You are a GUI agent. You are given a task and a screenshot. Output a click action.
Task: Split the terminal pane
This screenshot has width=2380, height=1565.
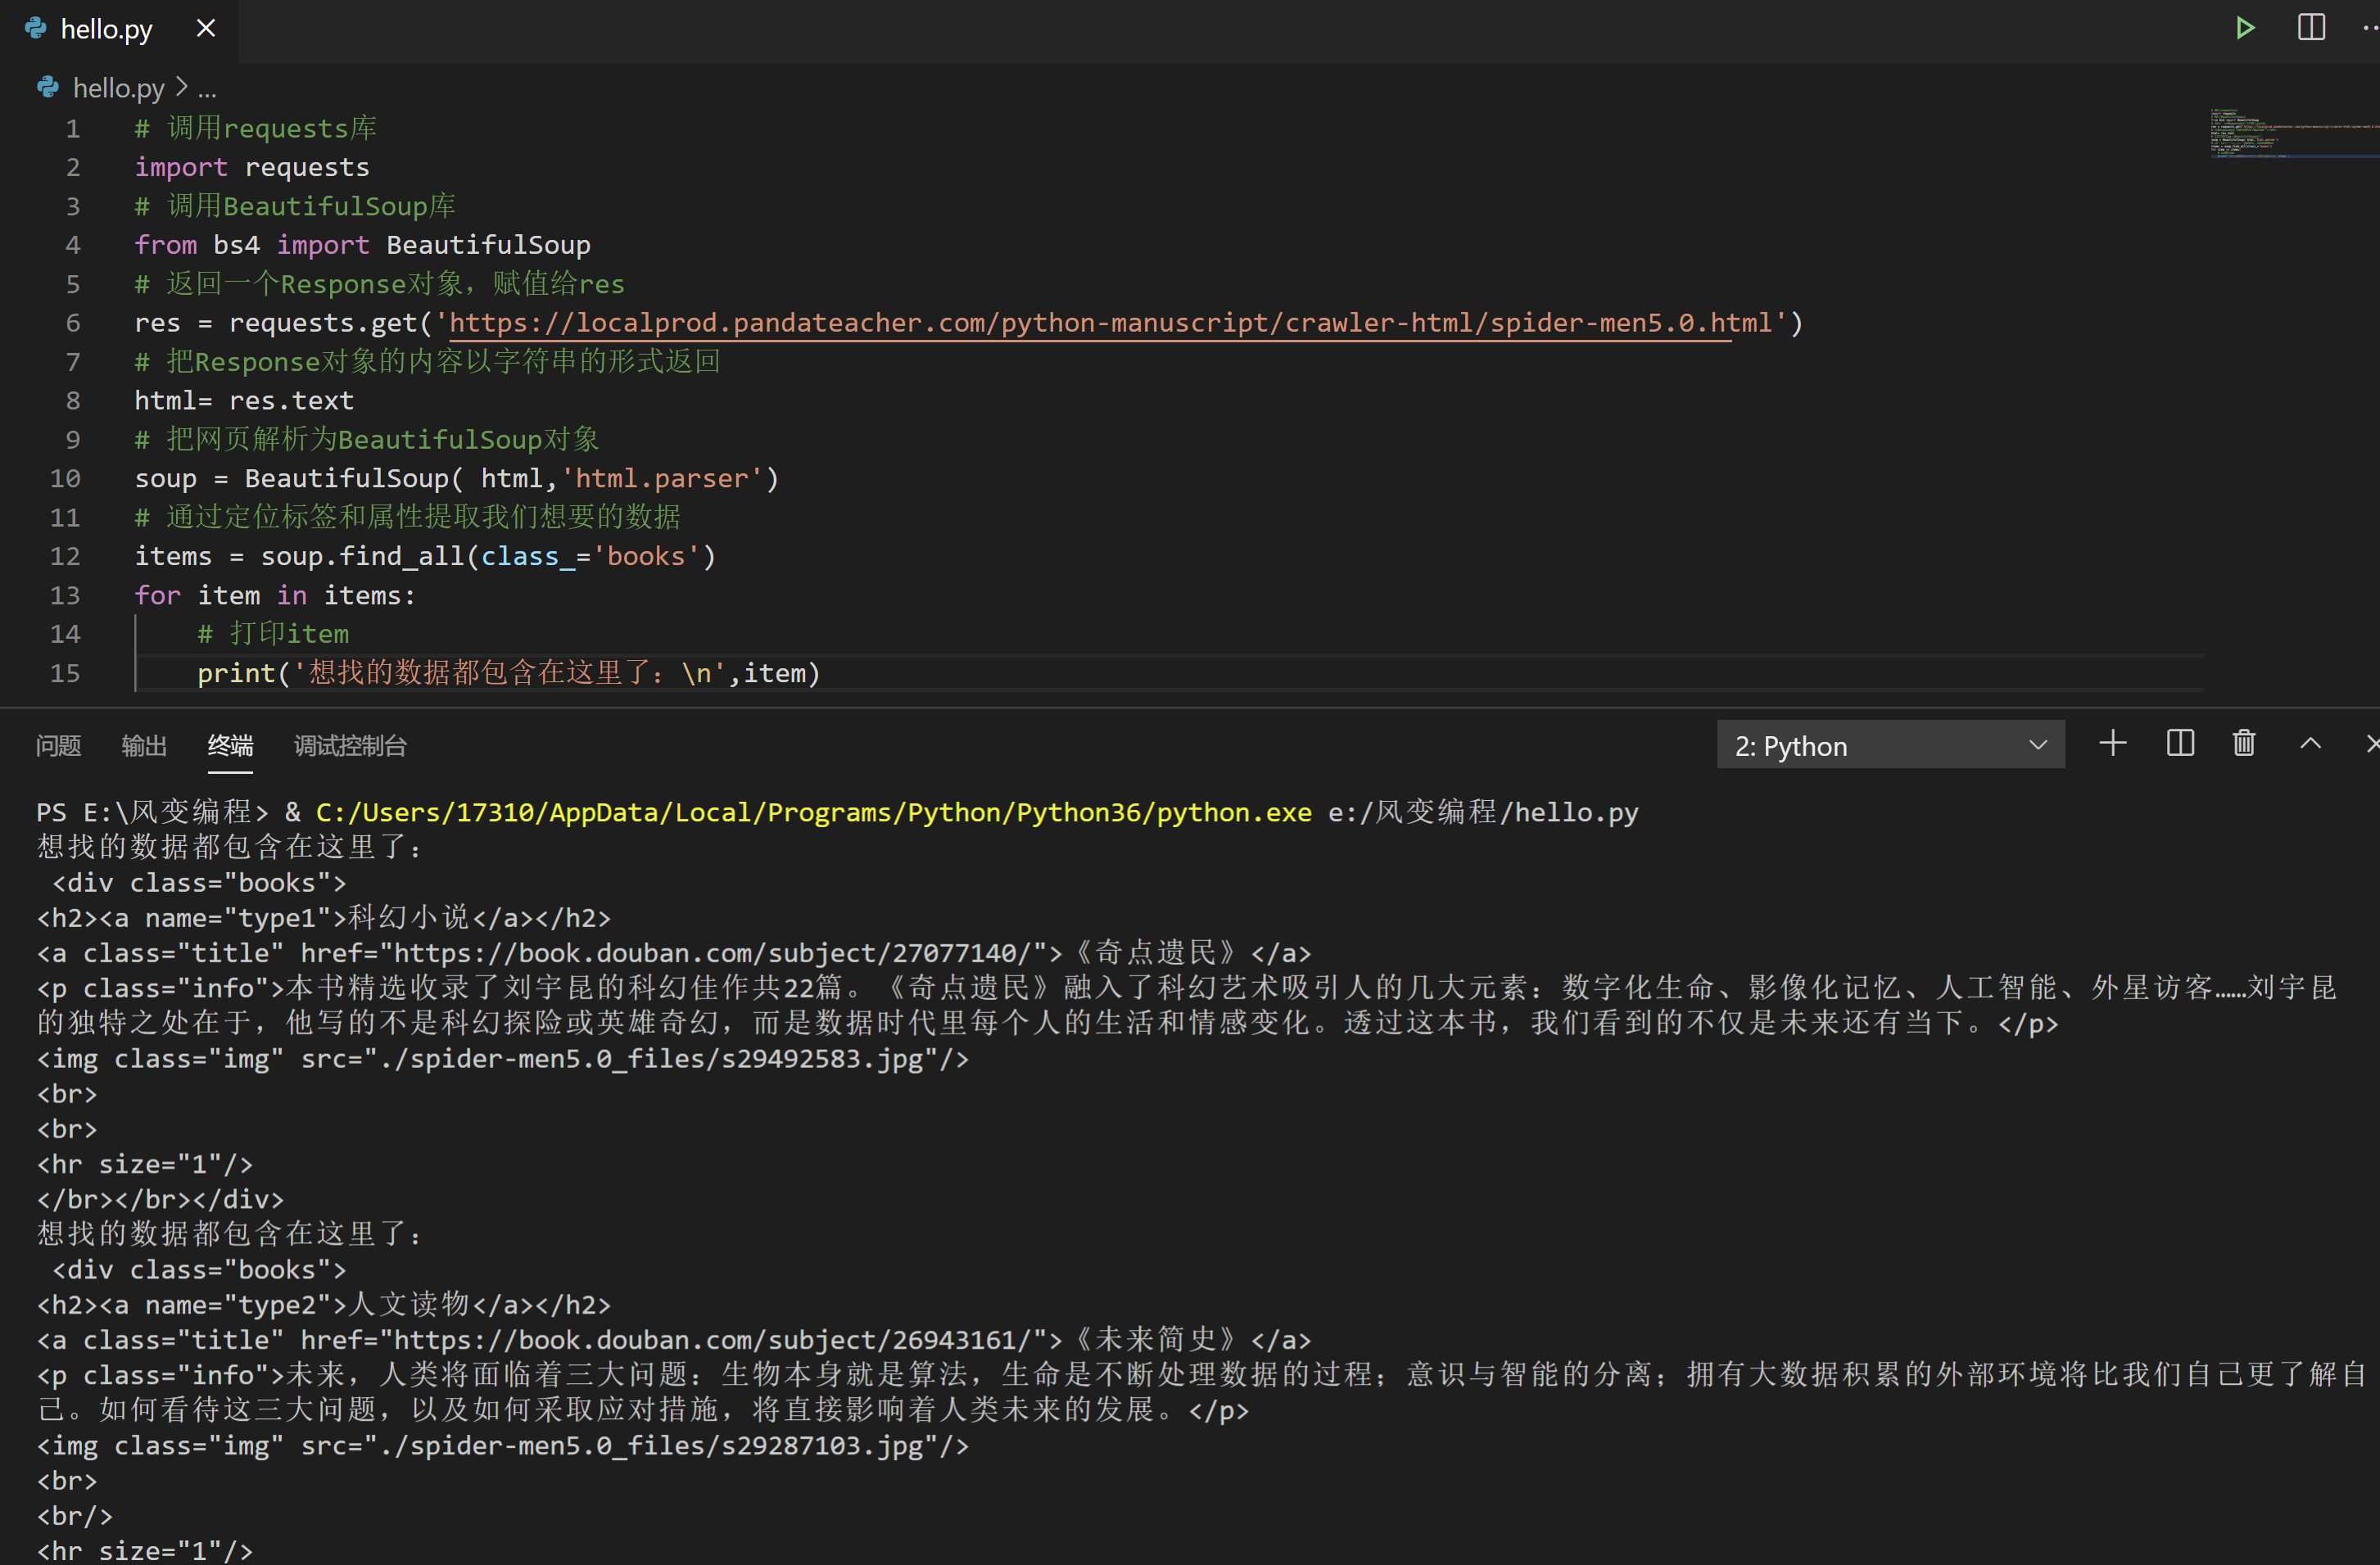[x=2180, y=743]
